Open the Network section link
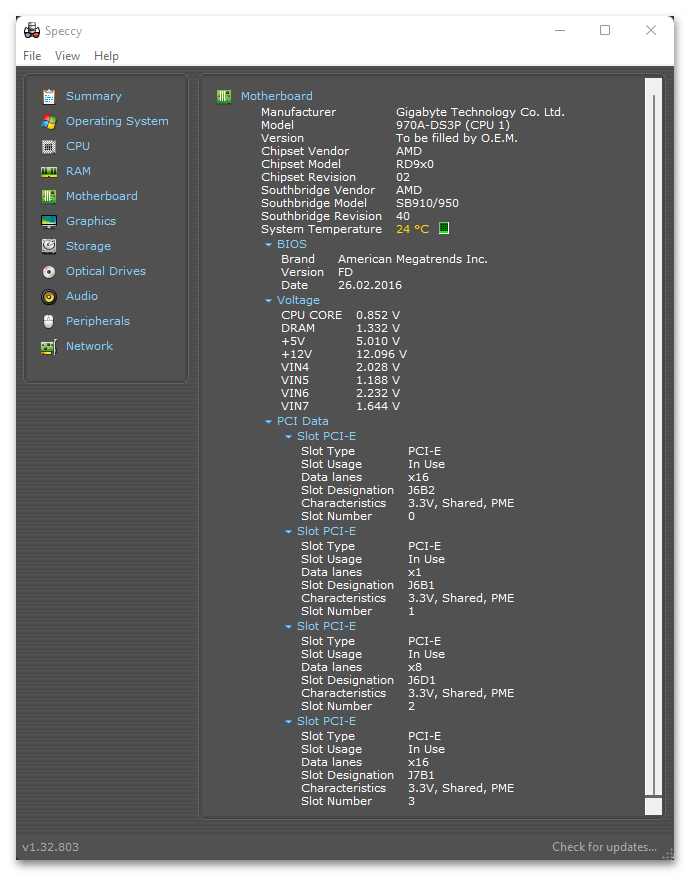 coord(89,346)
